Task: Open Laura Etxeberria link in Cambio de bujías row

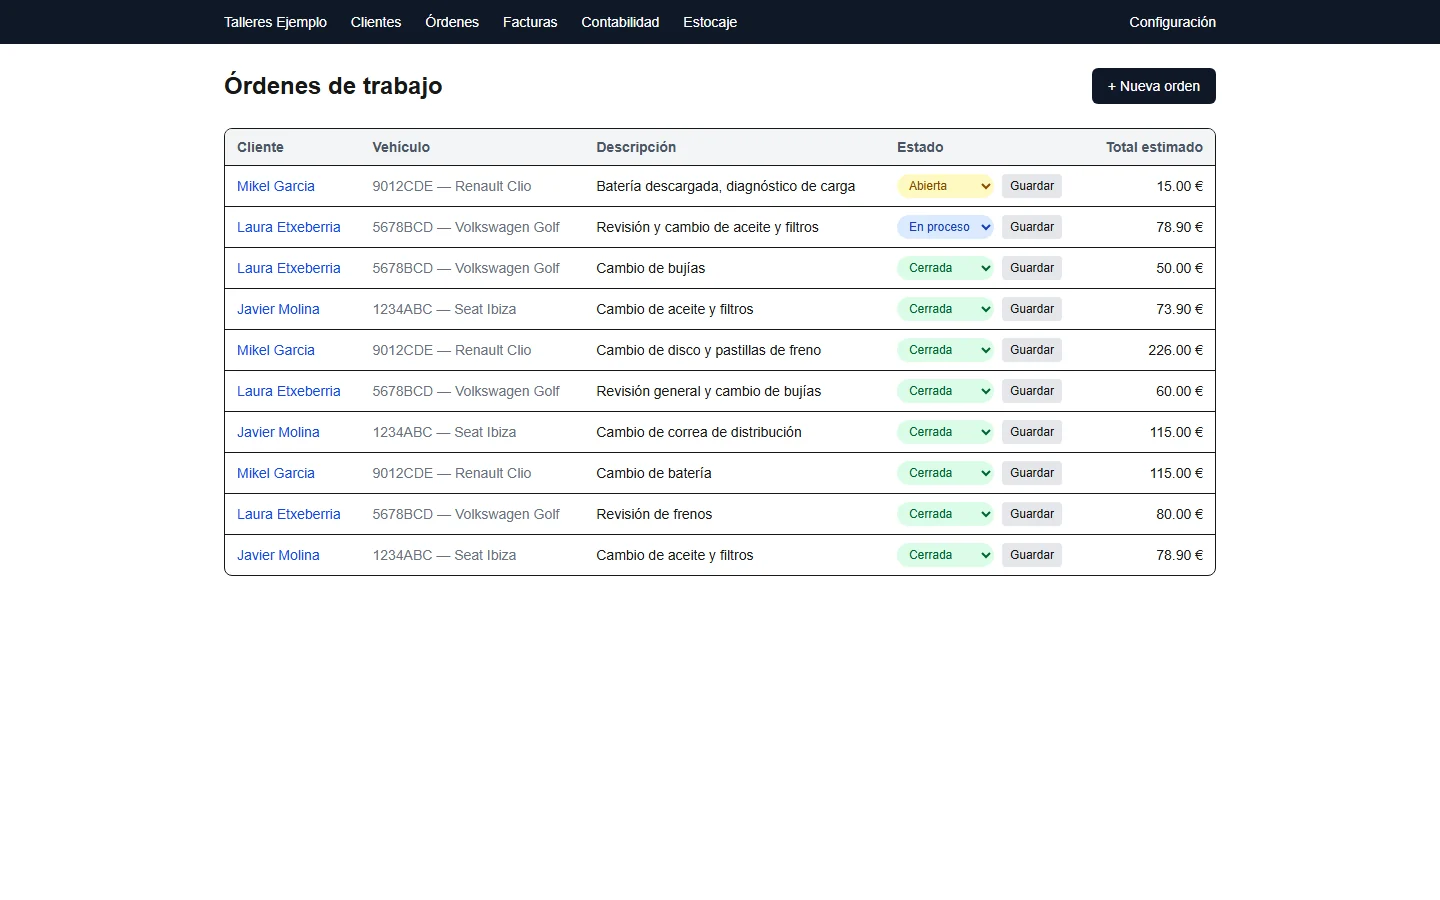Action: 289,268
